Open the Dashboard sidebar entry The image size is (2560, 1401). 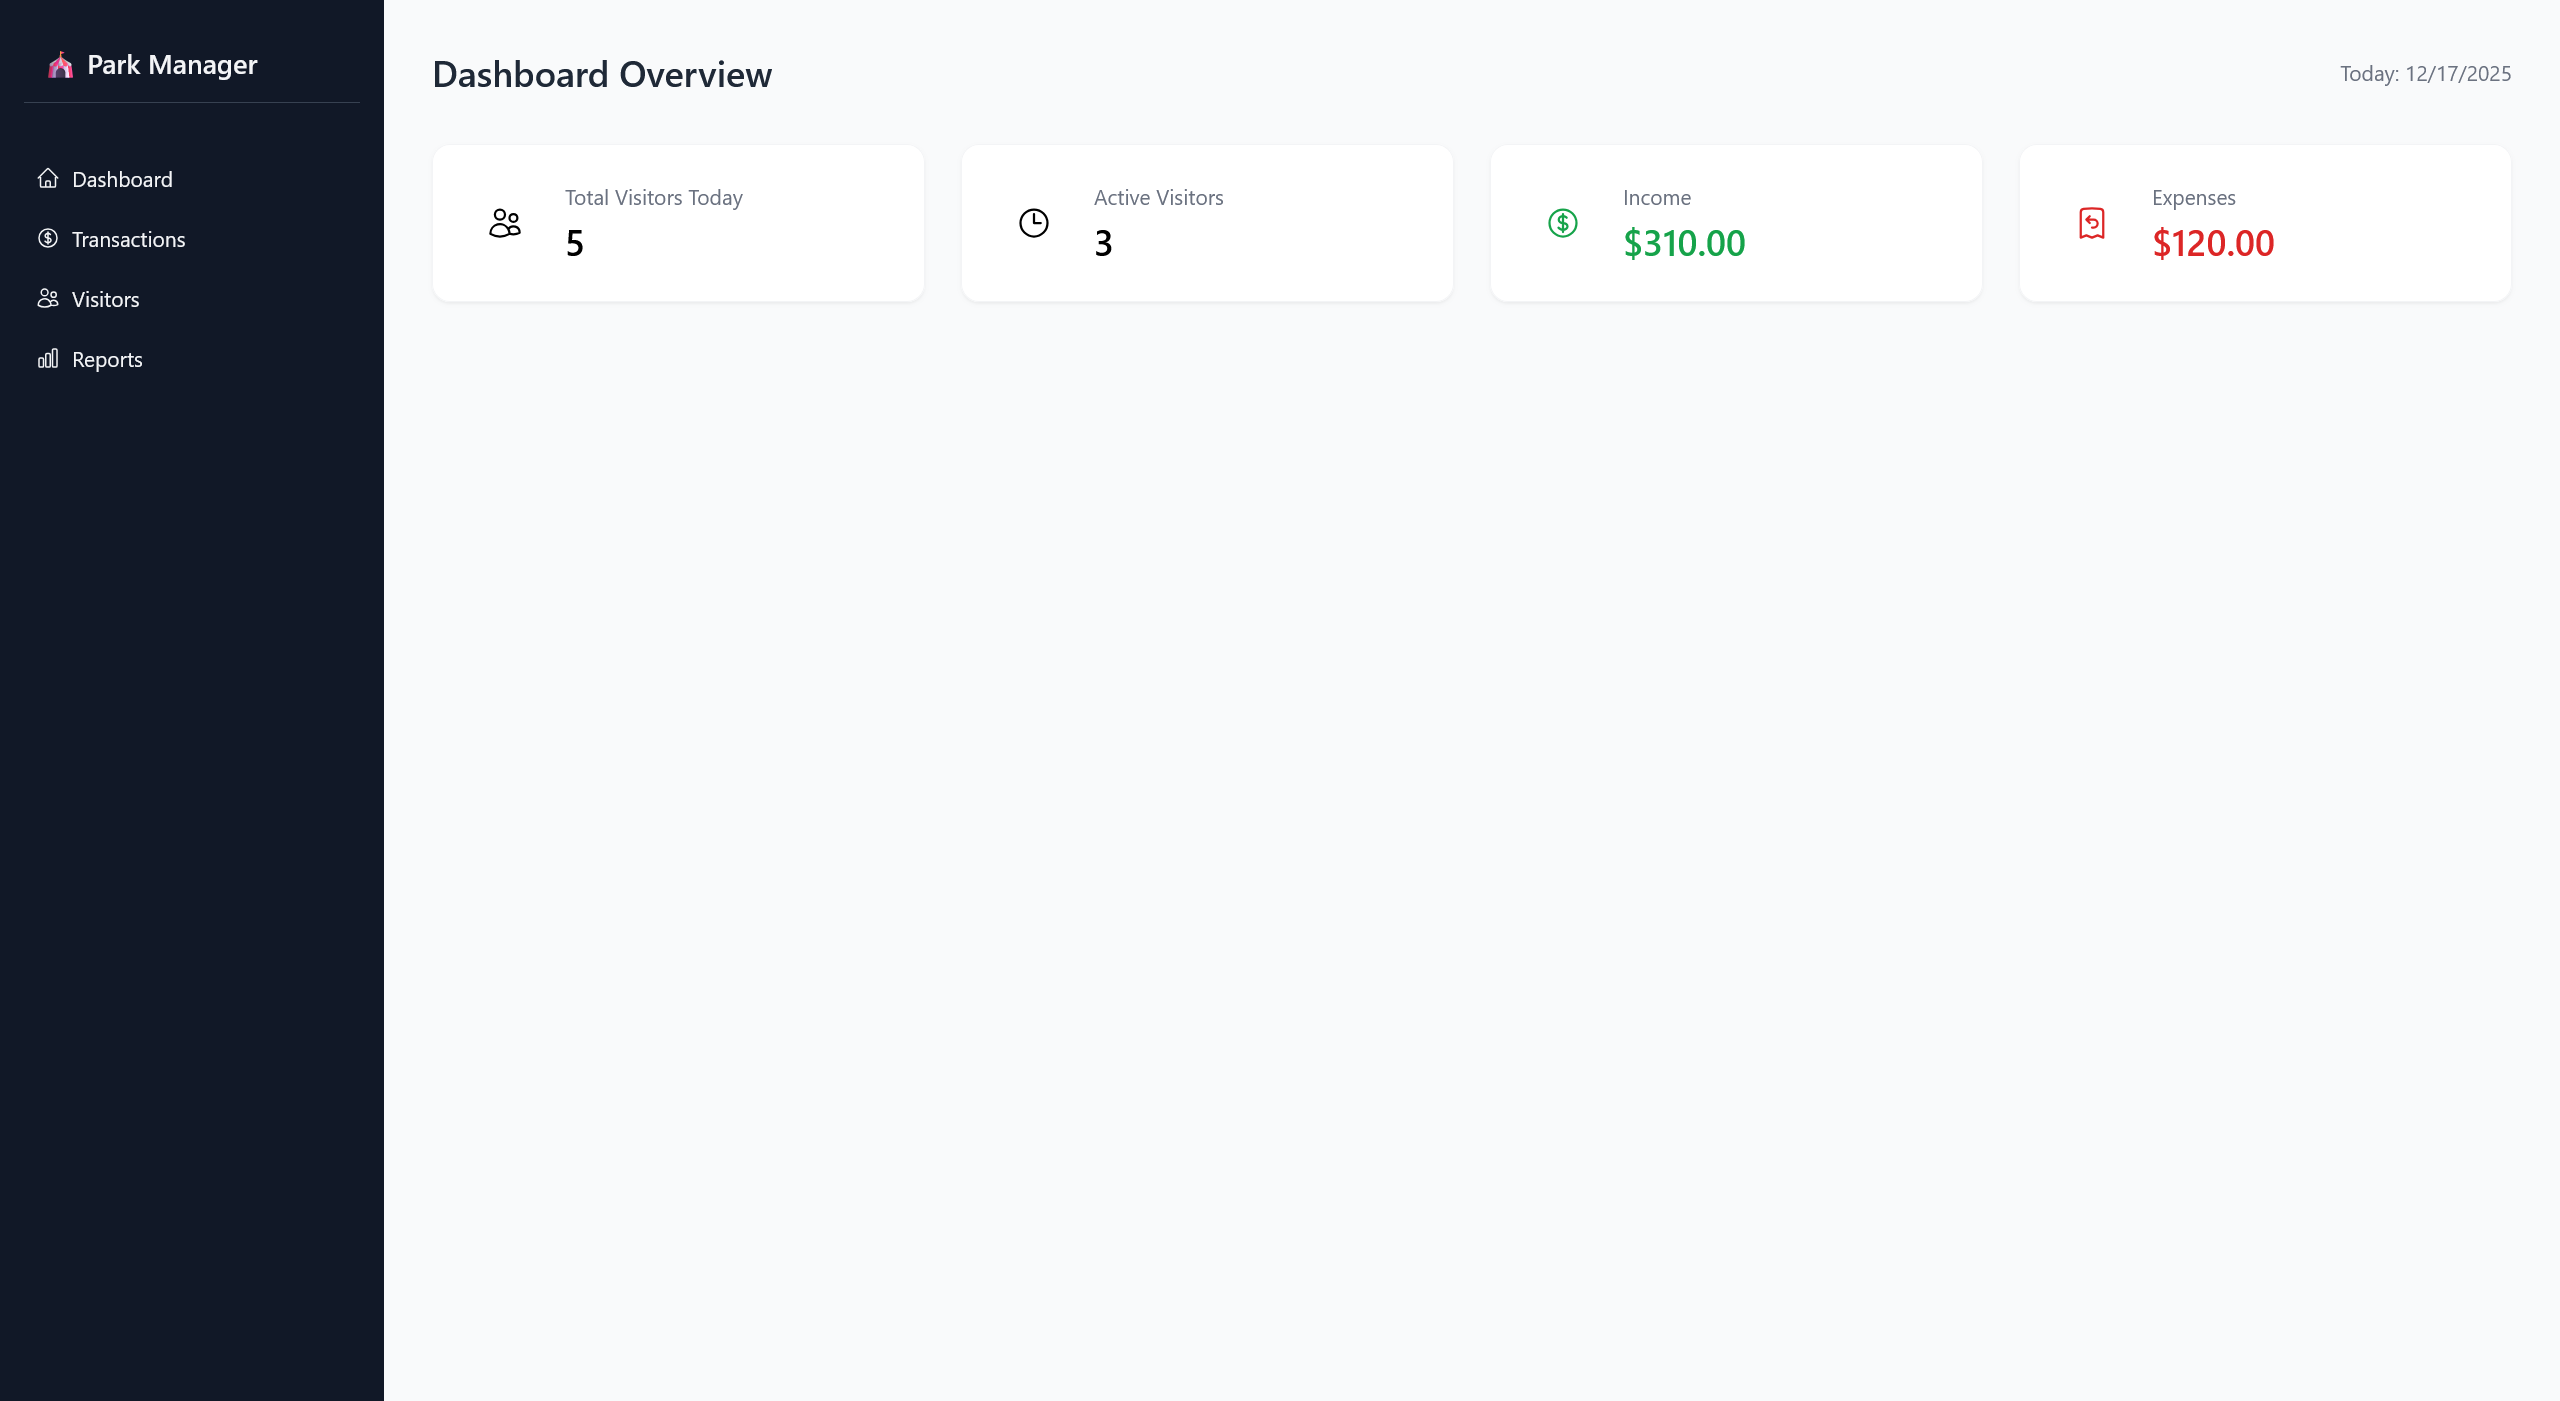click(x=122, y=179)
